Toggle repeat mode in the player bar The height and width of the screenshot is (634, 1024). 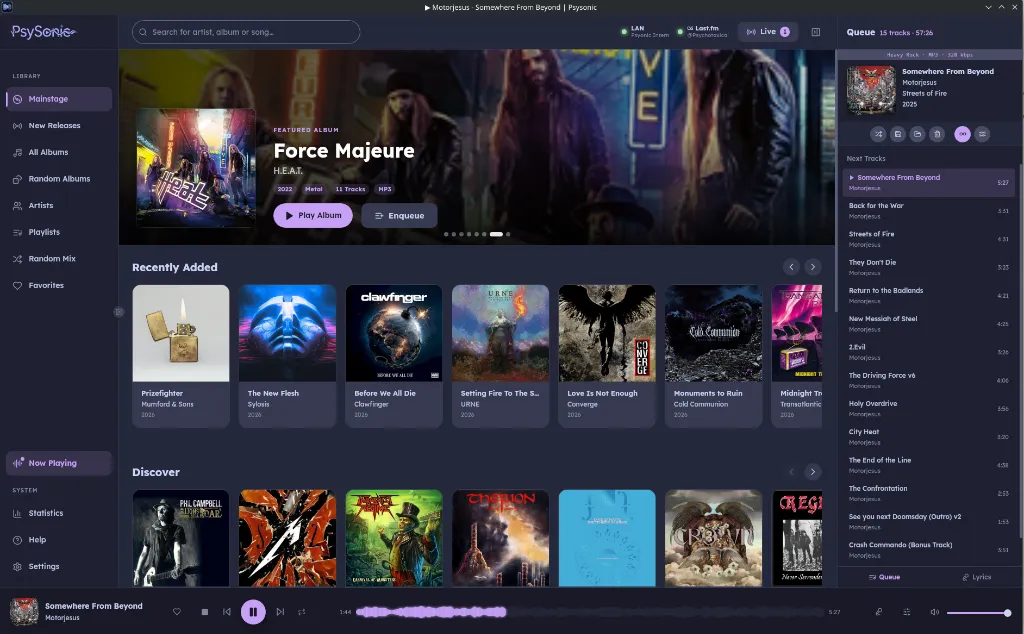[x=302, y=612]
